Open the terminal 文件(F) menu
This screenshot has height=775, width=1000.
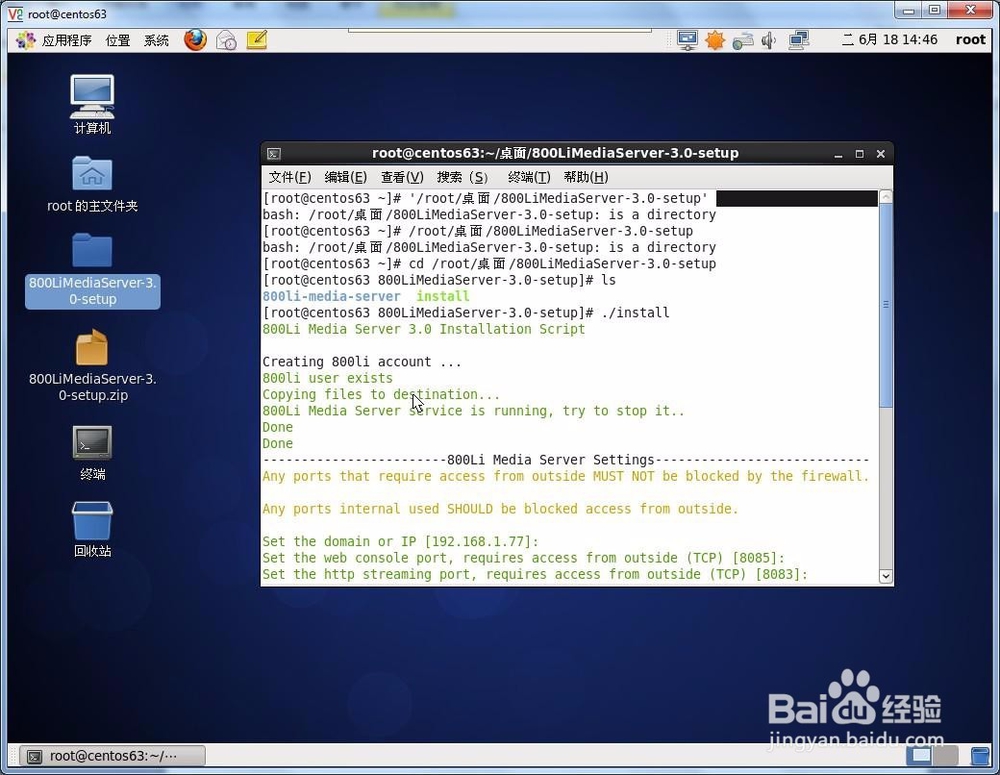click(290, 177)
